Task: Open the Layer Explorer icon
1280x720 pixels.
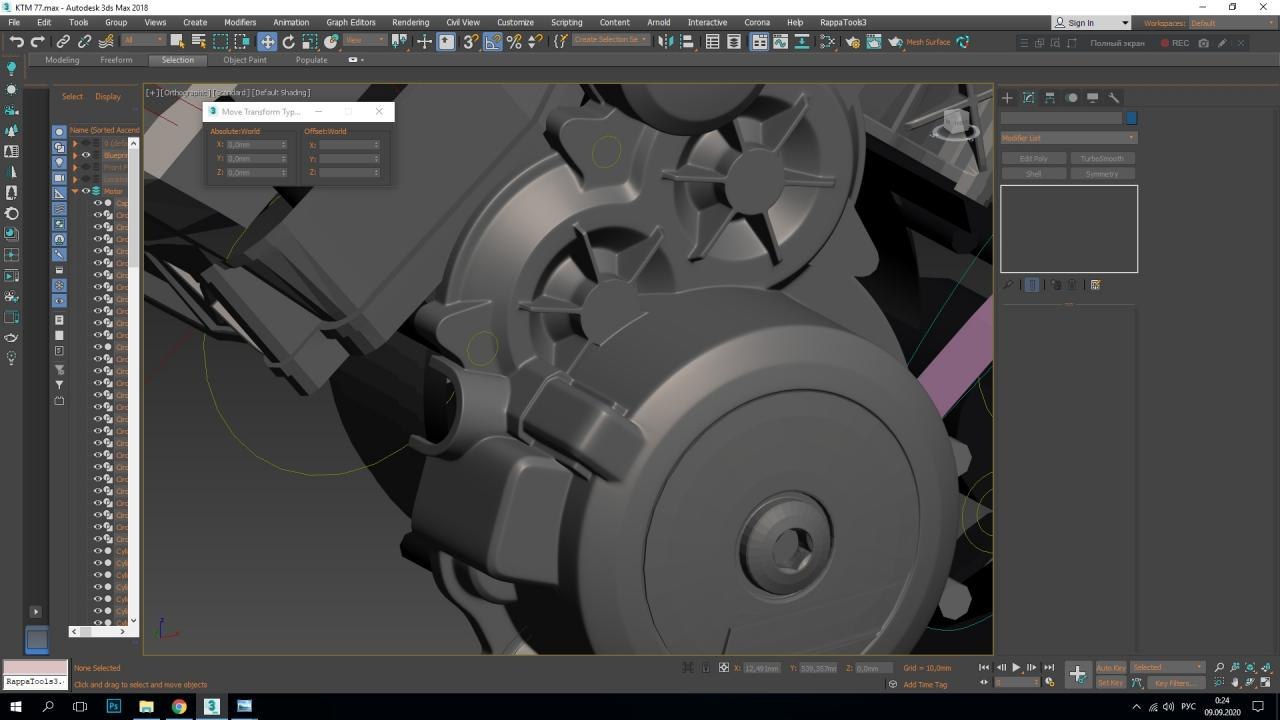Action: point(734,42)
